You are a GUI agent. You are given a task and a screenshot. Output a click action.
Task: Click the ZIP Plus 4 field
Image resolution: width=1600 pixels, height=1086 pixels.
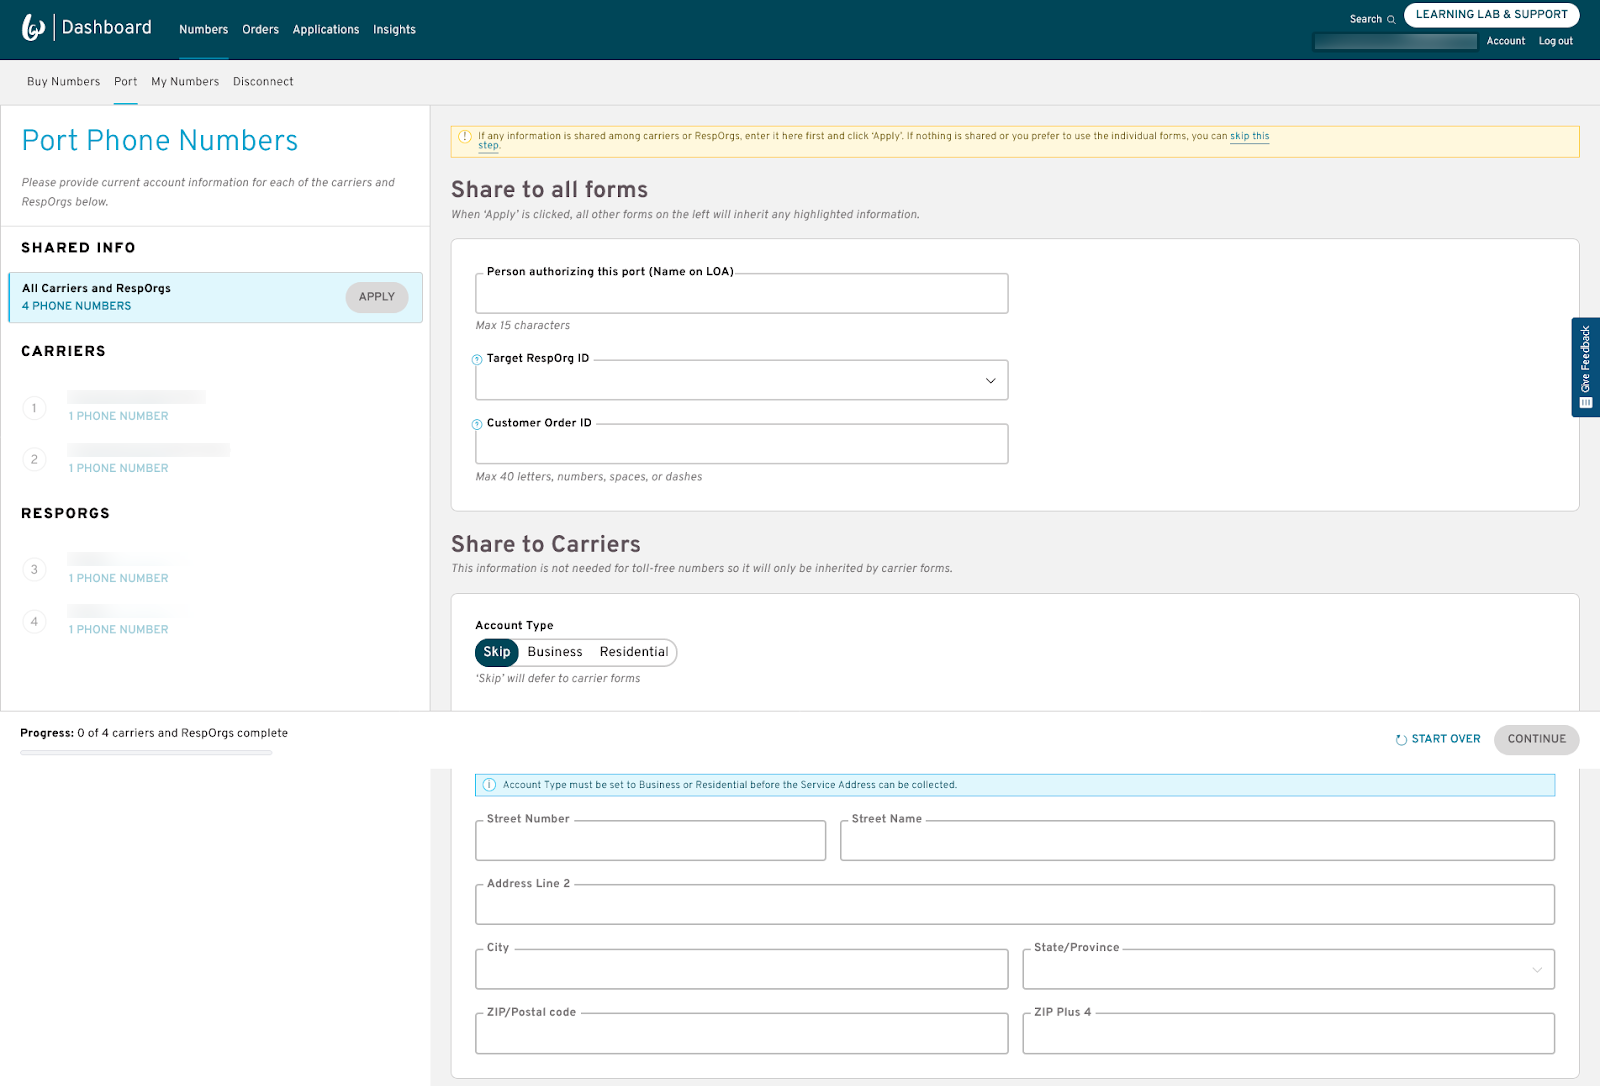coord(1288,1034)
